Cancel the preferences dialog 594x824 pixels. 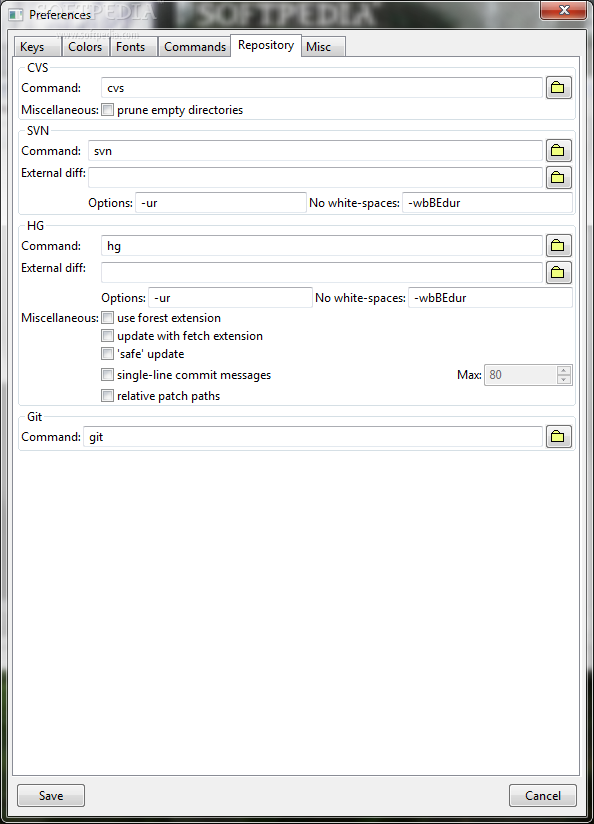click(x=542, y=796)
